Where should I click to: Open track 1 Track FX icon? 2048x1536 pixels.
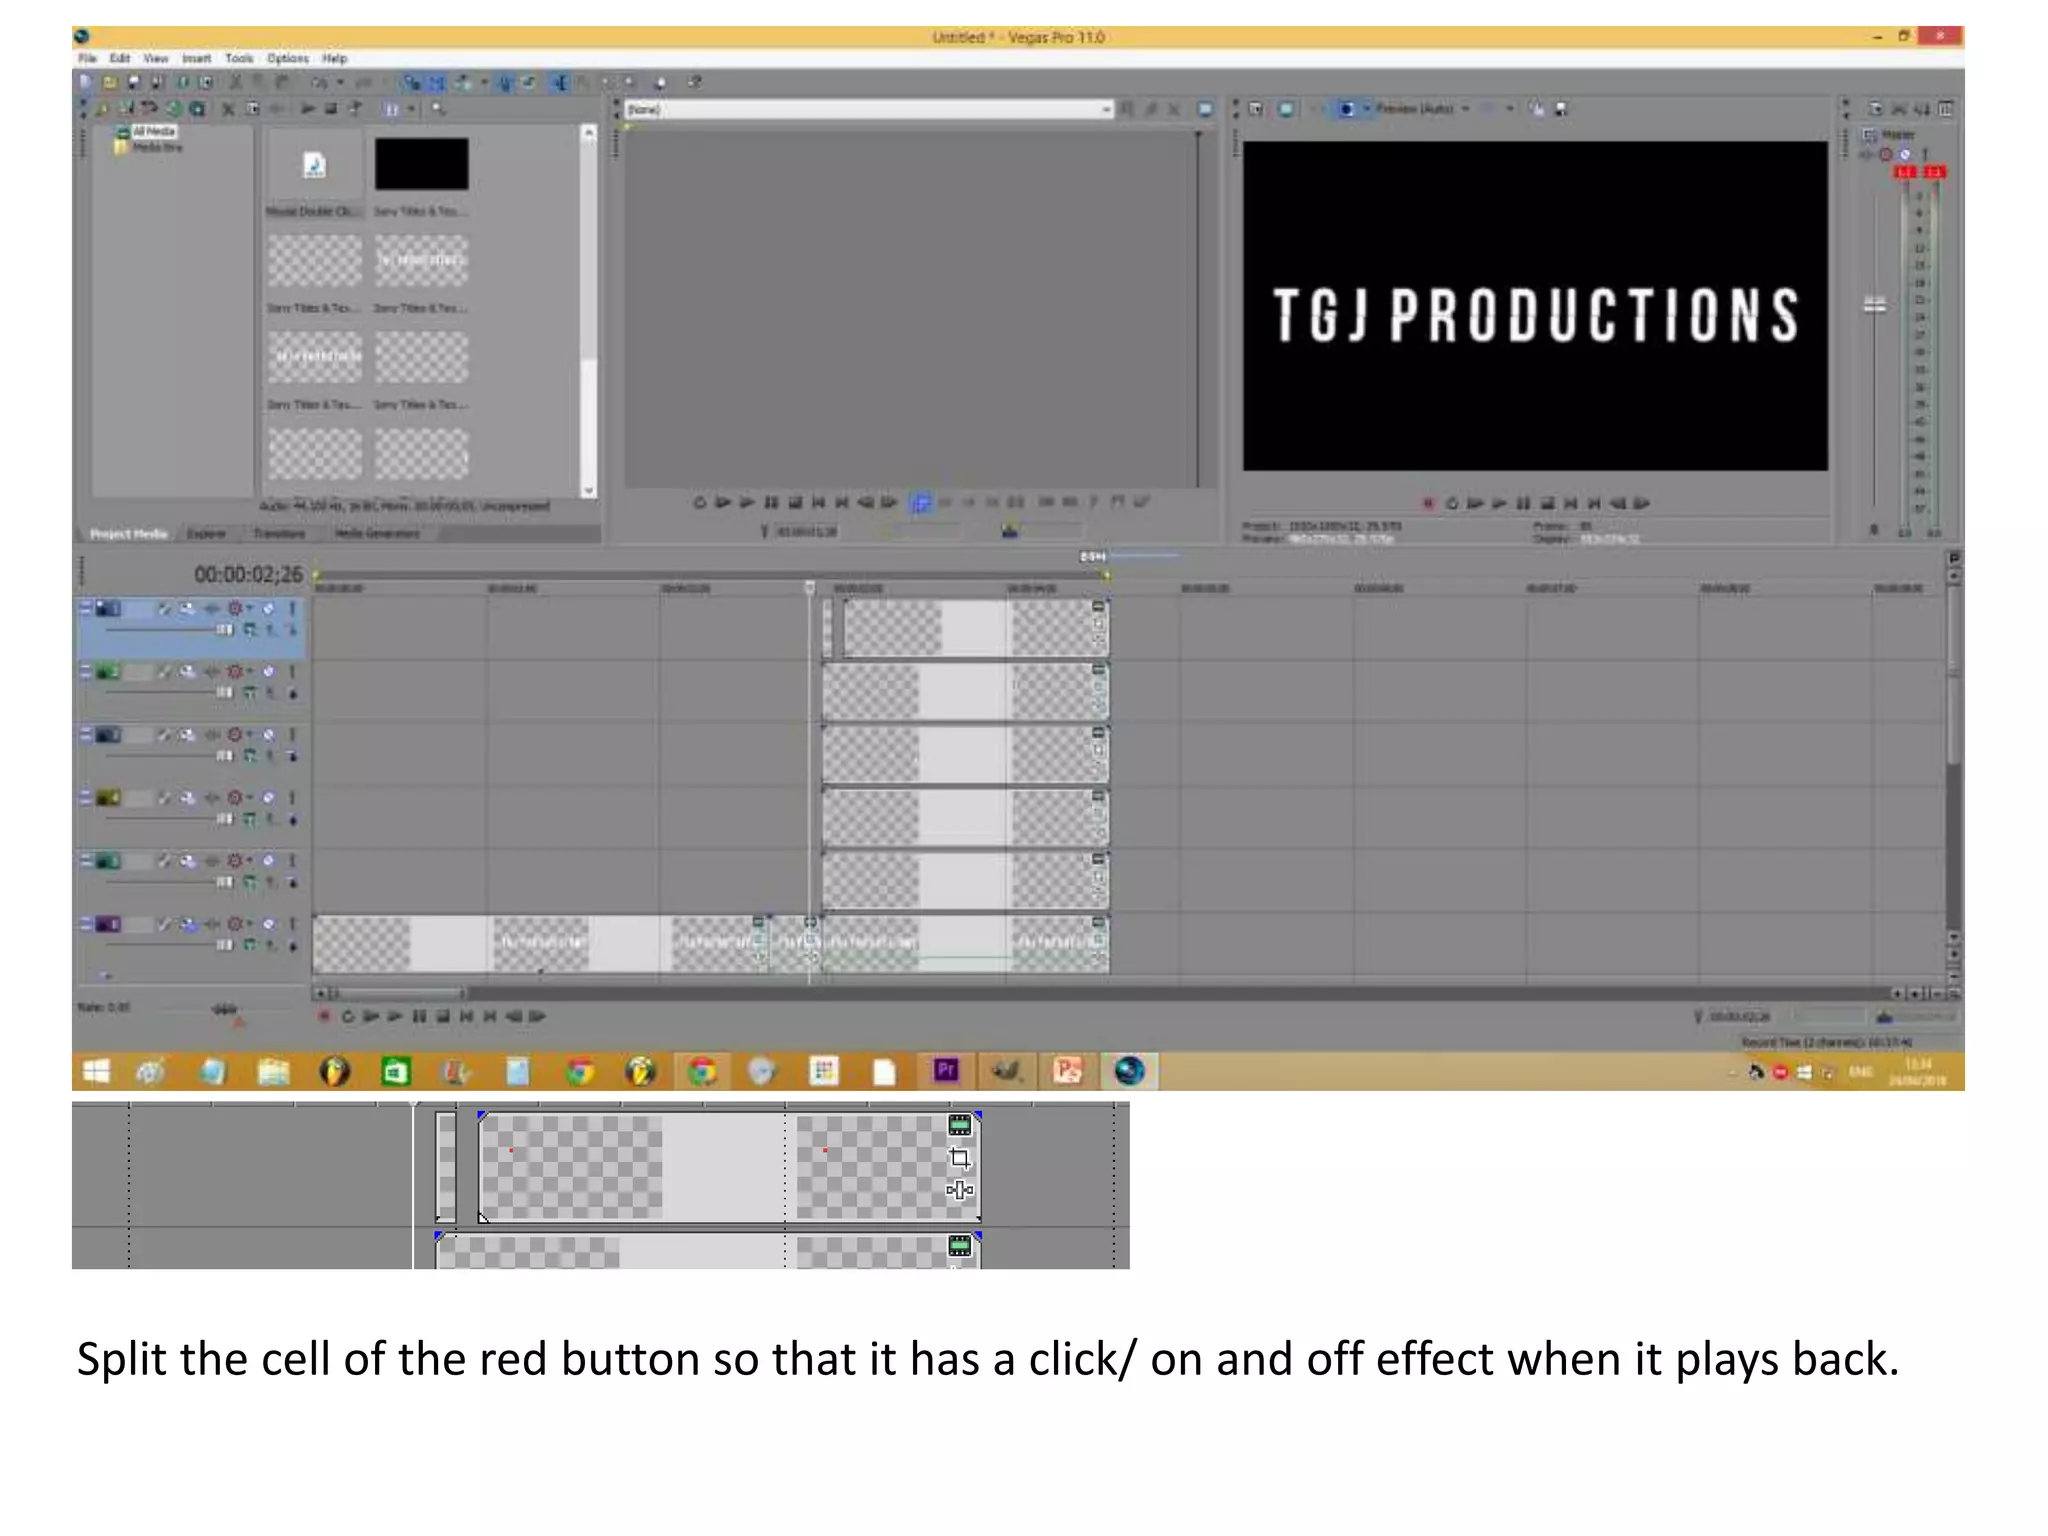point(211,608)
